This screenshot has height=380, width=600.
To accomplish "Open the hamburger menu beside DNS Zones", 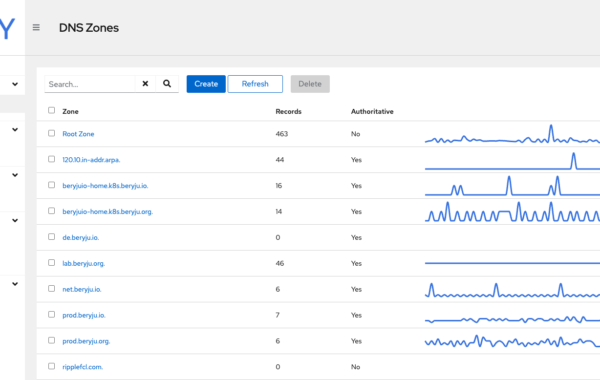I will [x=36, y=28].
